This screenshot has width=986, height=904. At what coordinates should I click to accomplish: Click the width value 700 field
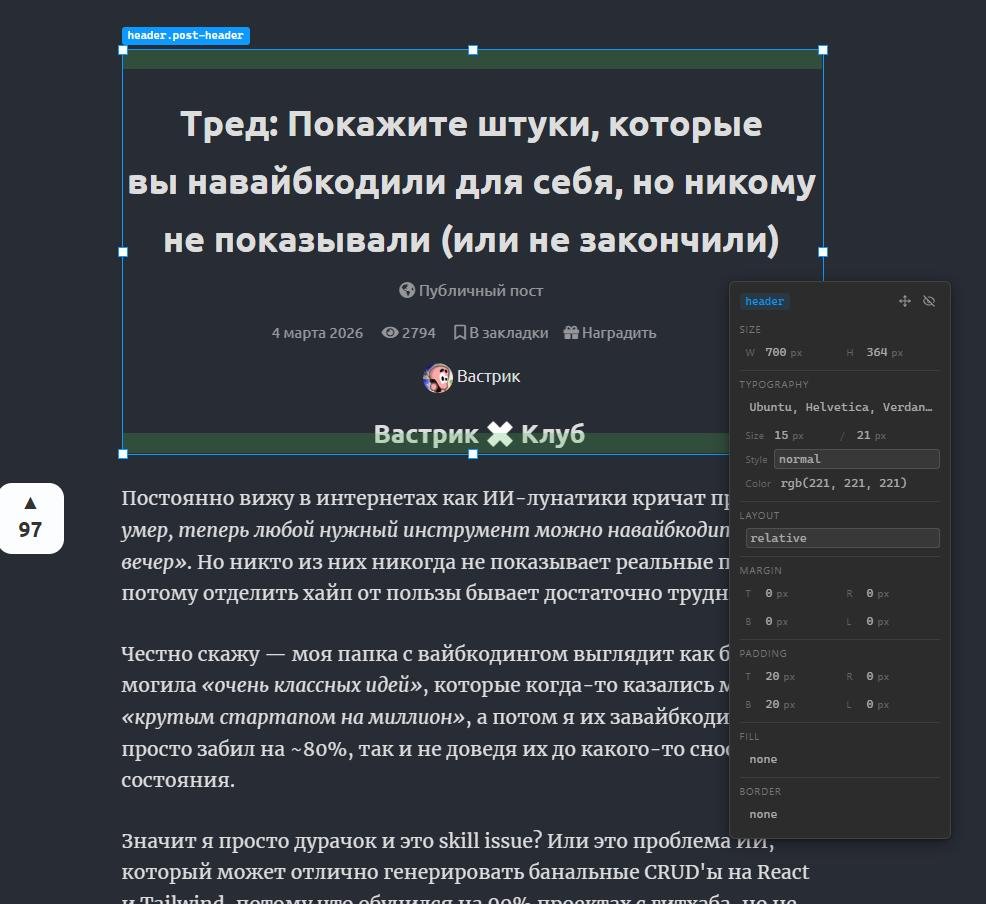tap(775, 352)
